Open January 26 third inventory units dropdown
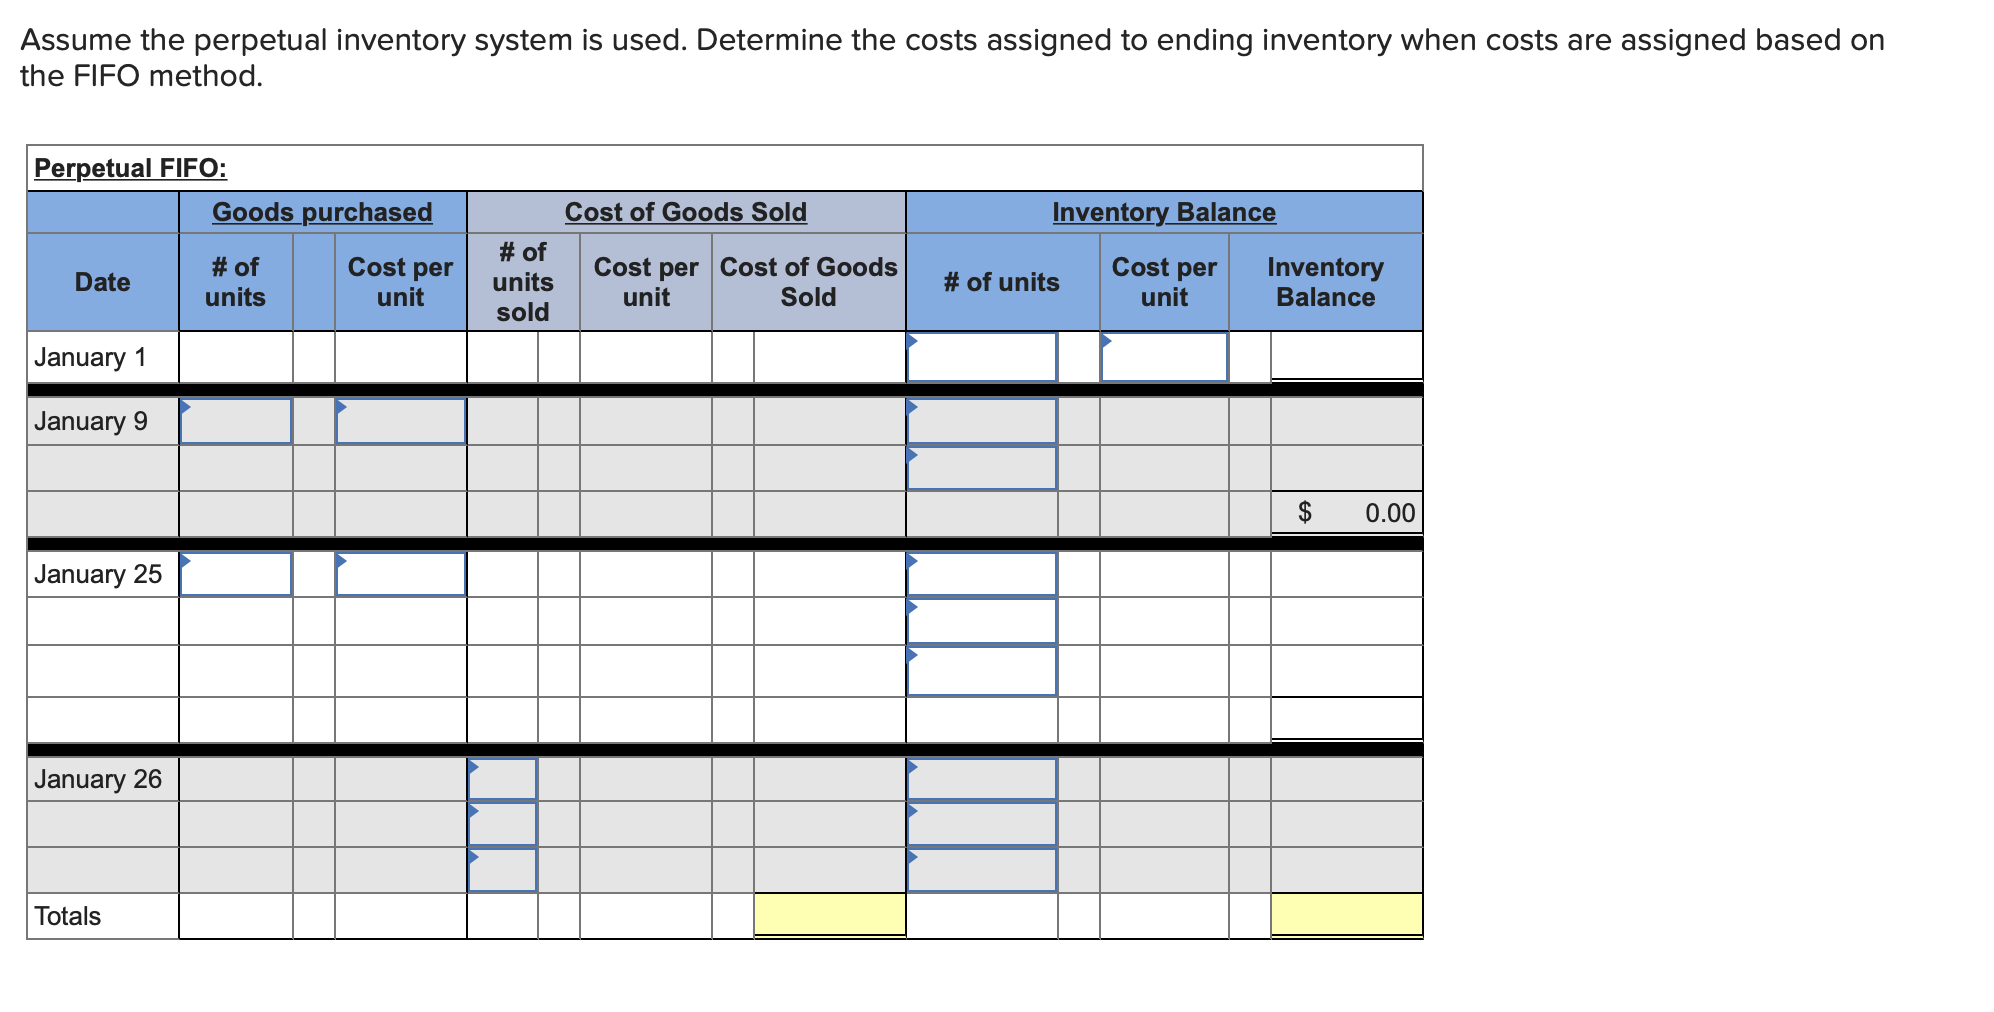Viewport: 1994px width, 1012px height. pos(981,869)
